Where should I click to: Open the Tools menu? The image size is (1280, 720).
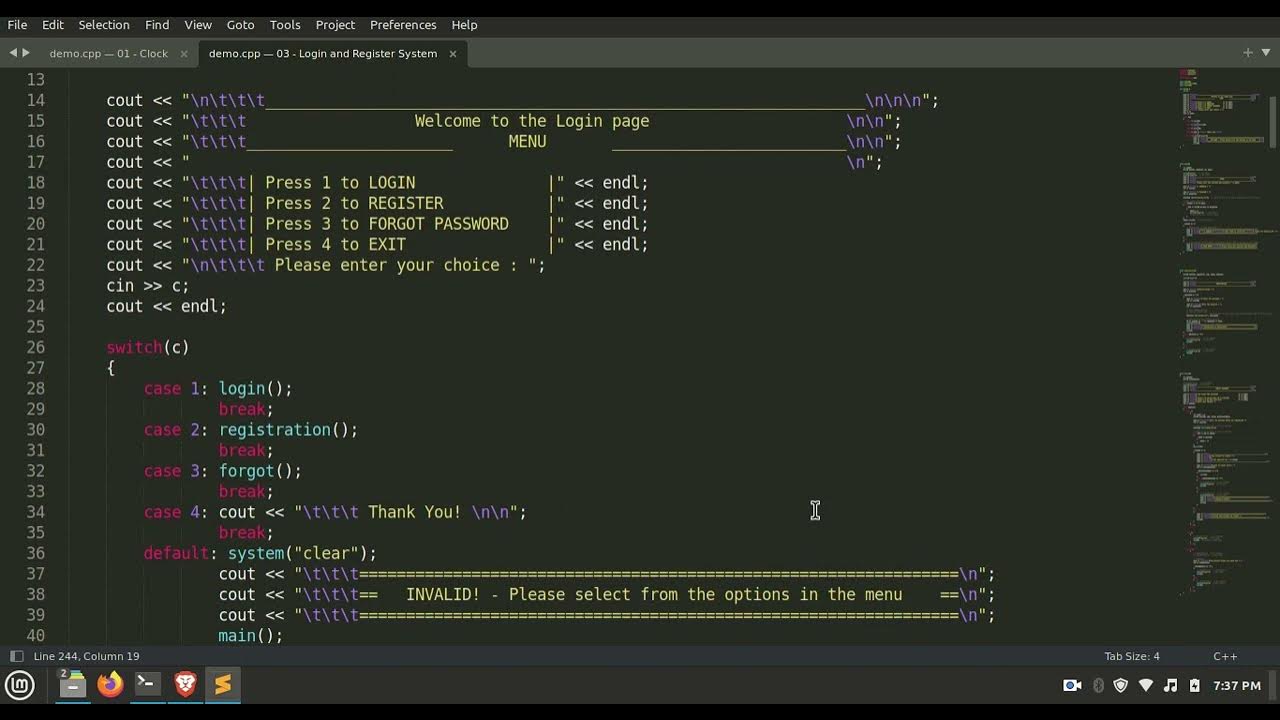[x=285, y=24]
